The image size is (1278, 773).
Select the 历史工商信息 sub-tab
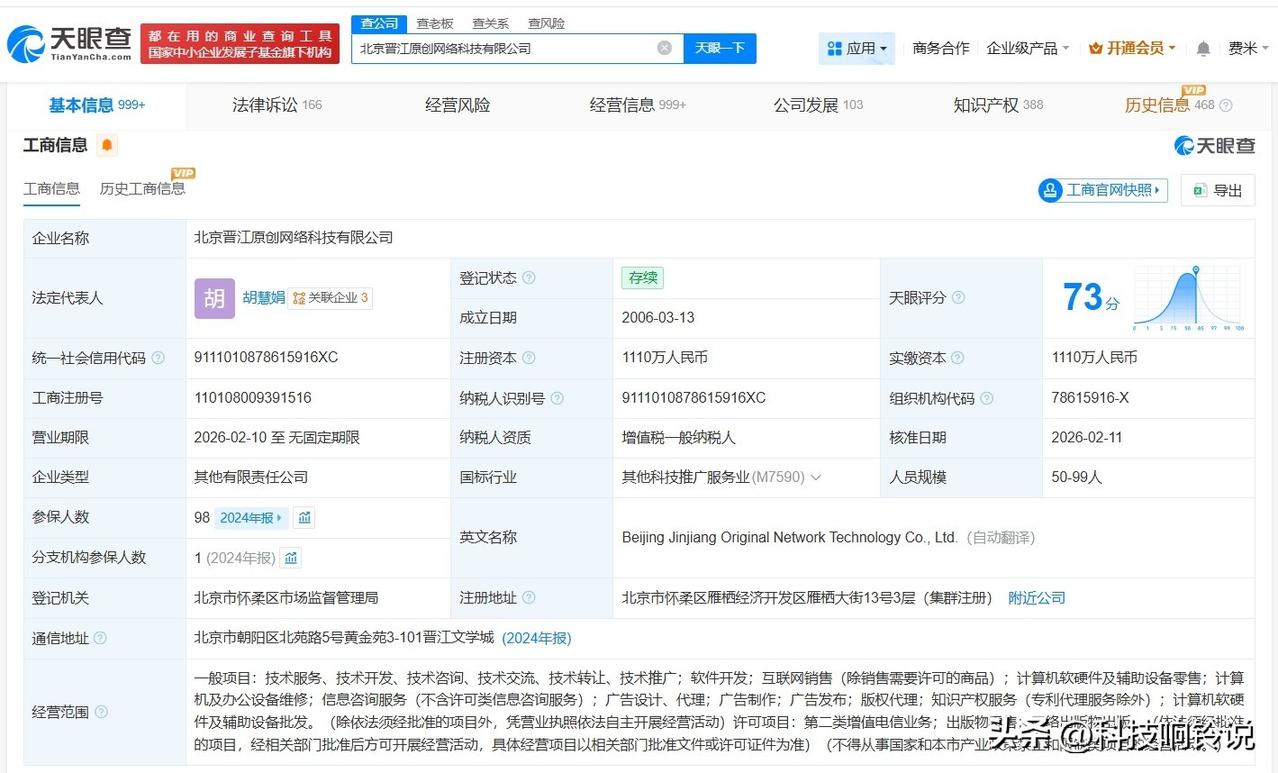(x=142, y=189)
